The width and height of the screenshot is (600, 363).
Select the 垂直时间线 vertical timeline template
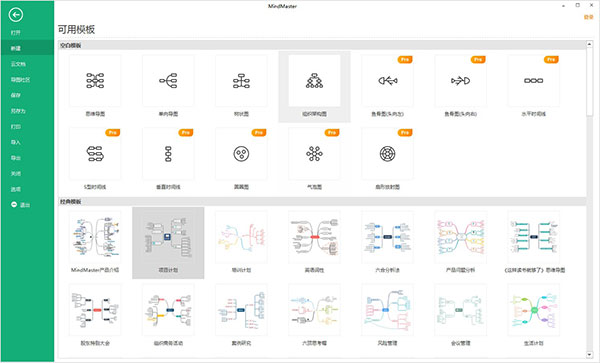[168, 154]
